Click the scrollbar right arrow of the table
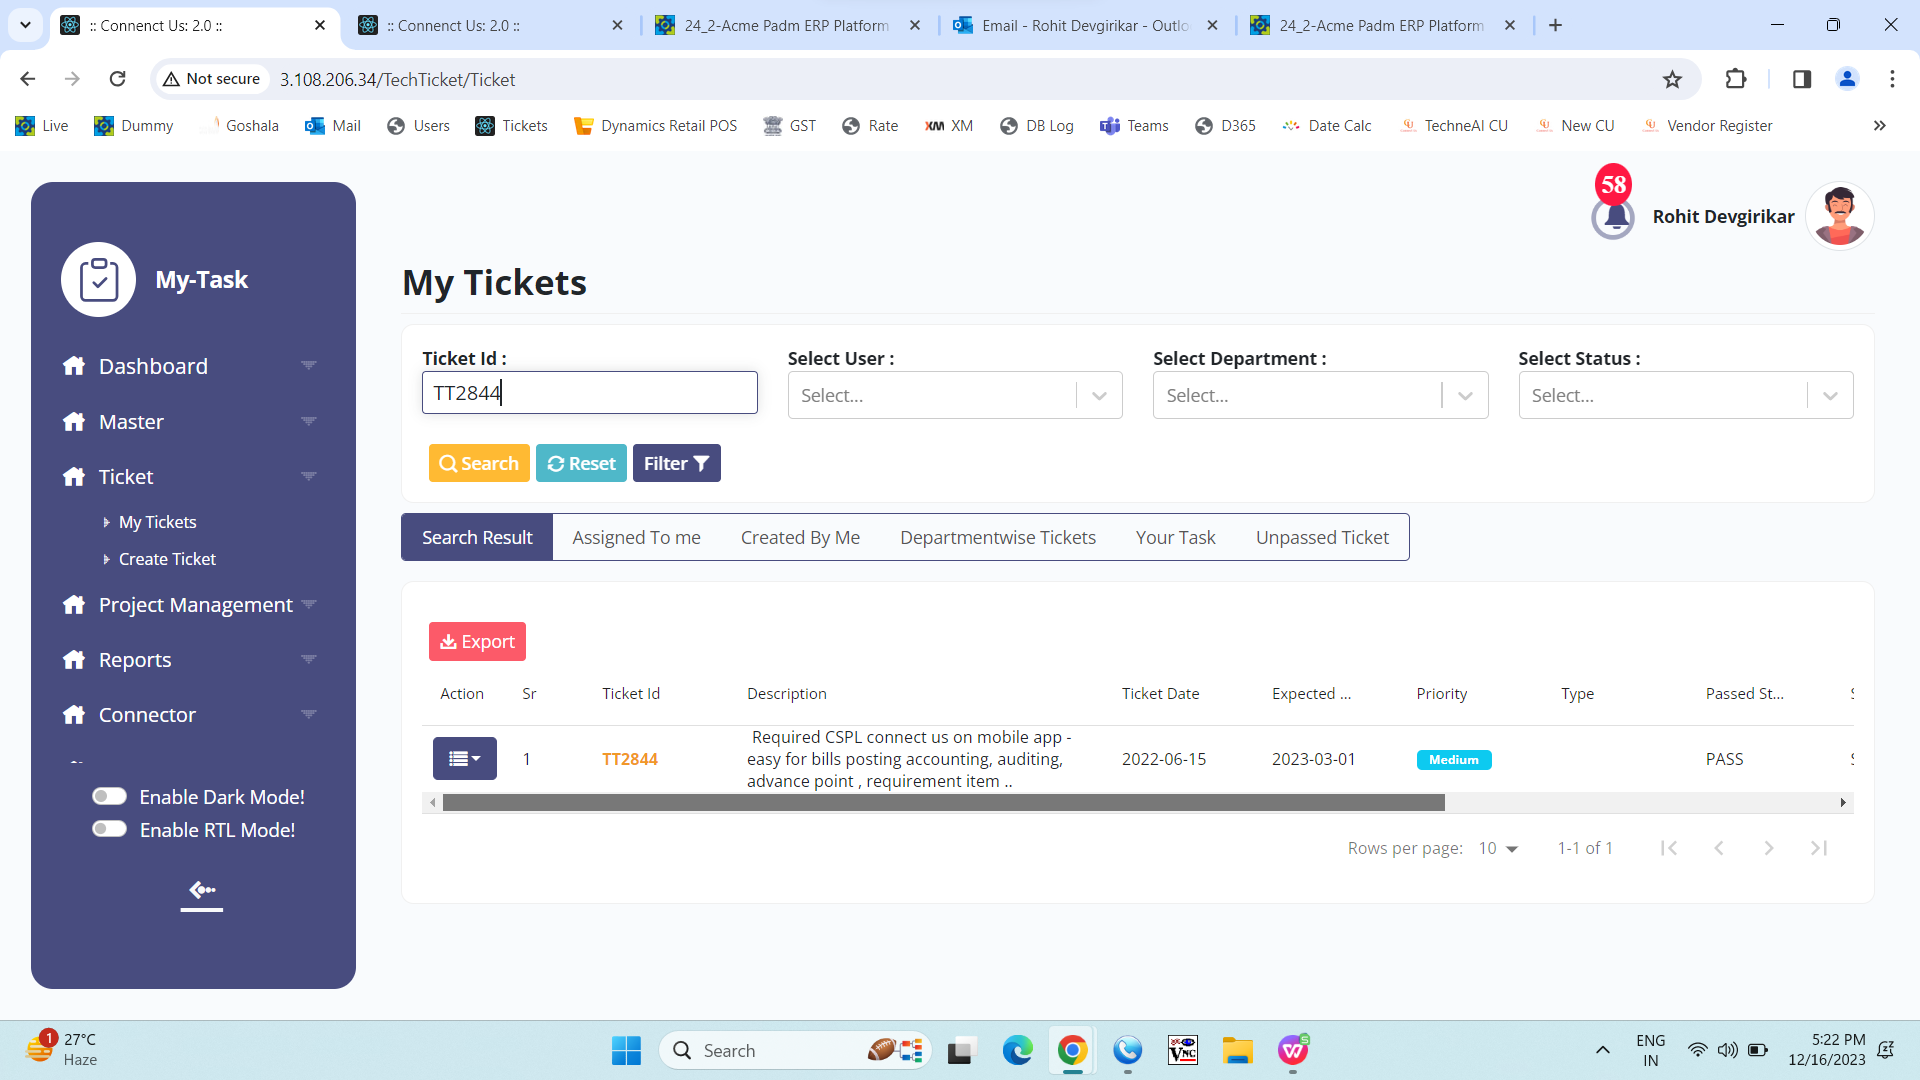The height and width of the screenshot is (1080, 1920). pos(1843,802)
